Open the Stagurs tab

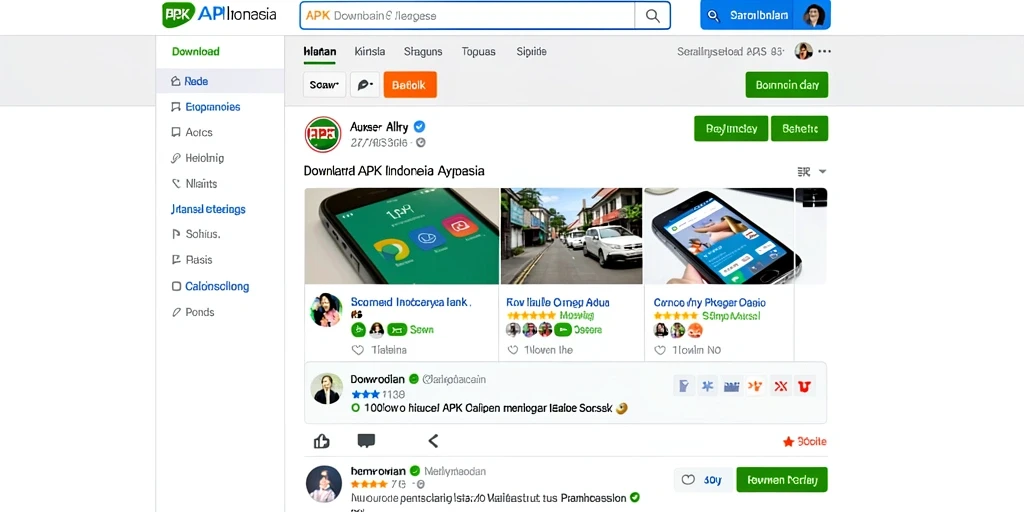click(x=423, y=52)
